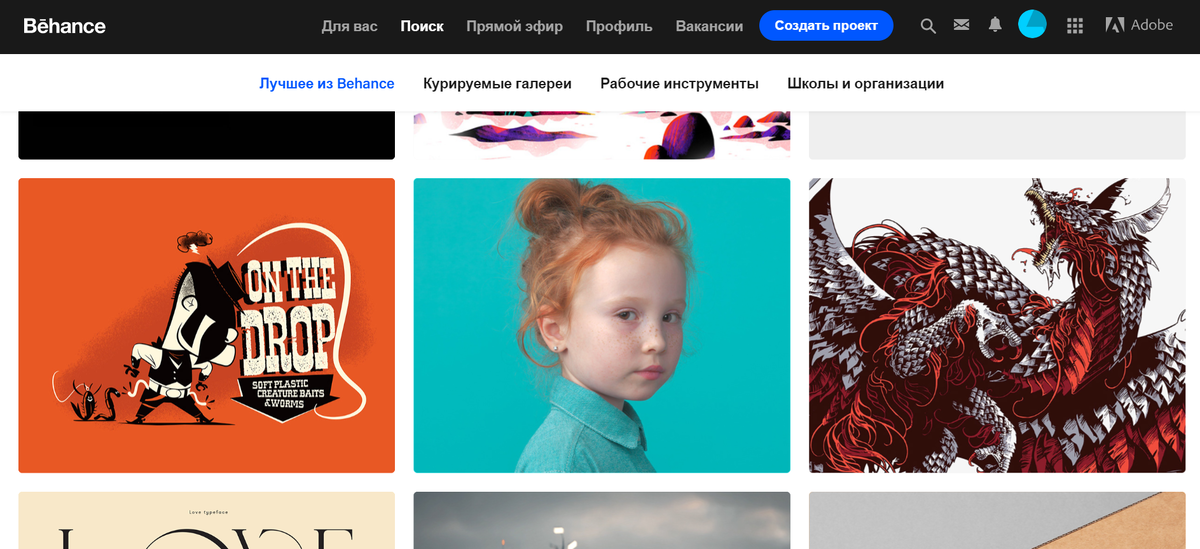
Task: Go to the Вакансии section
Action: coord(709,26)
